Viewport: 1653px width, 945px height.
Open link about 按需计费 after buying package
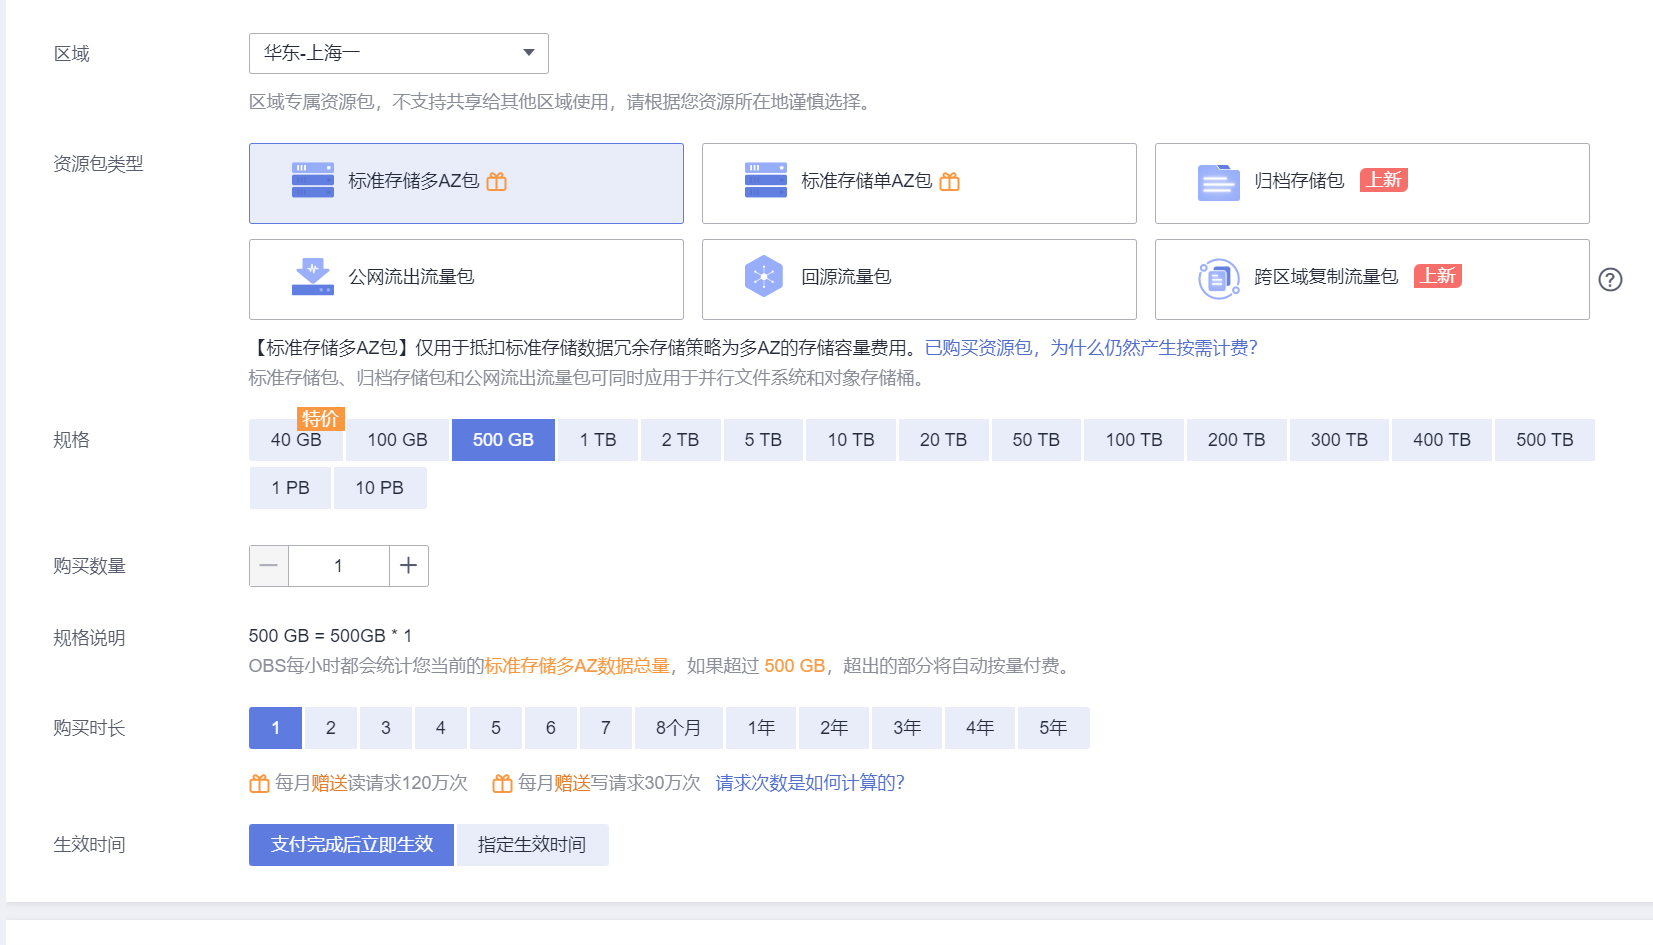(1090, 348)
